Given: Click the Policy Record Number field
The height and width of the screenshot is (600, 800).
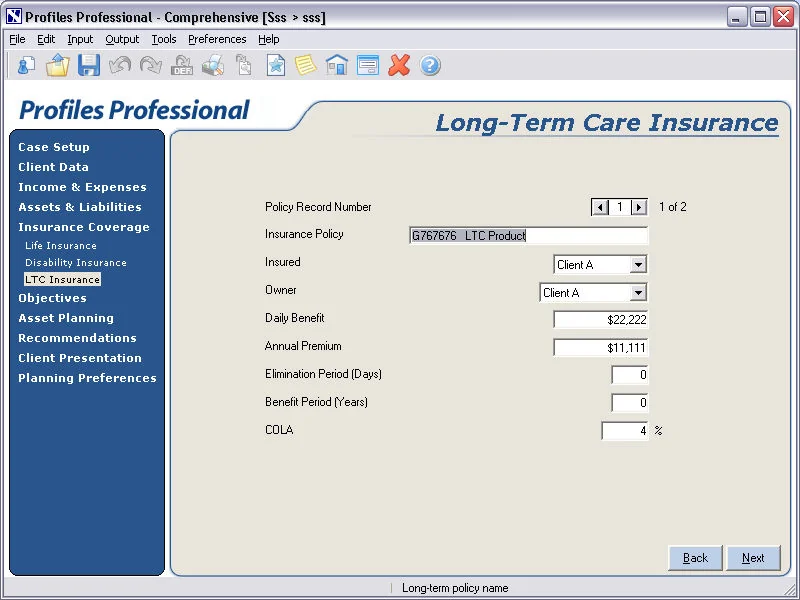Looking at the screenshot, I should [x=620, y=207].
